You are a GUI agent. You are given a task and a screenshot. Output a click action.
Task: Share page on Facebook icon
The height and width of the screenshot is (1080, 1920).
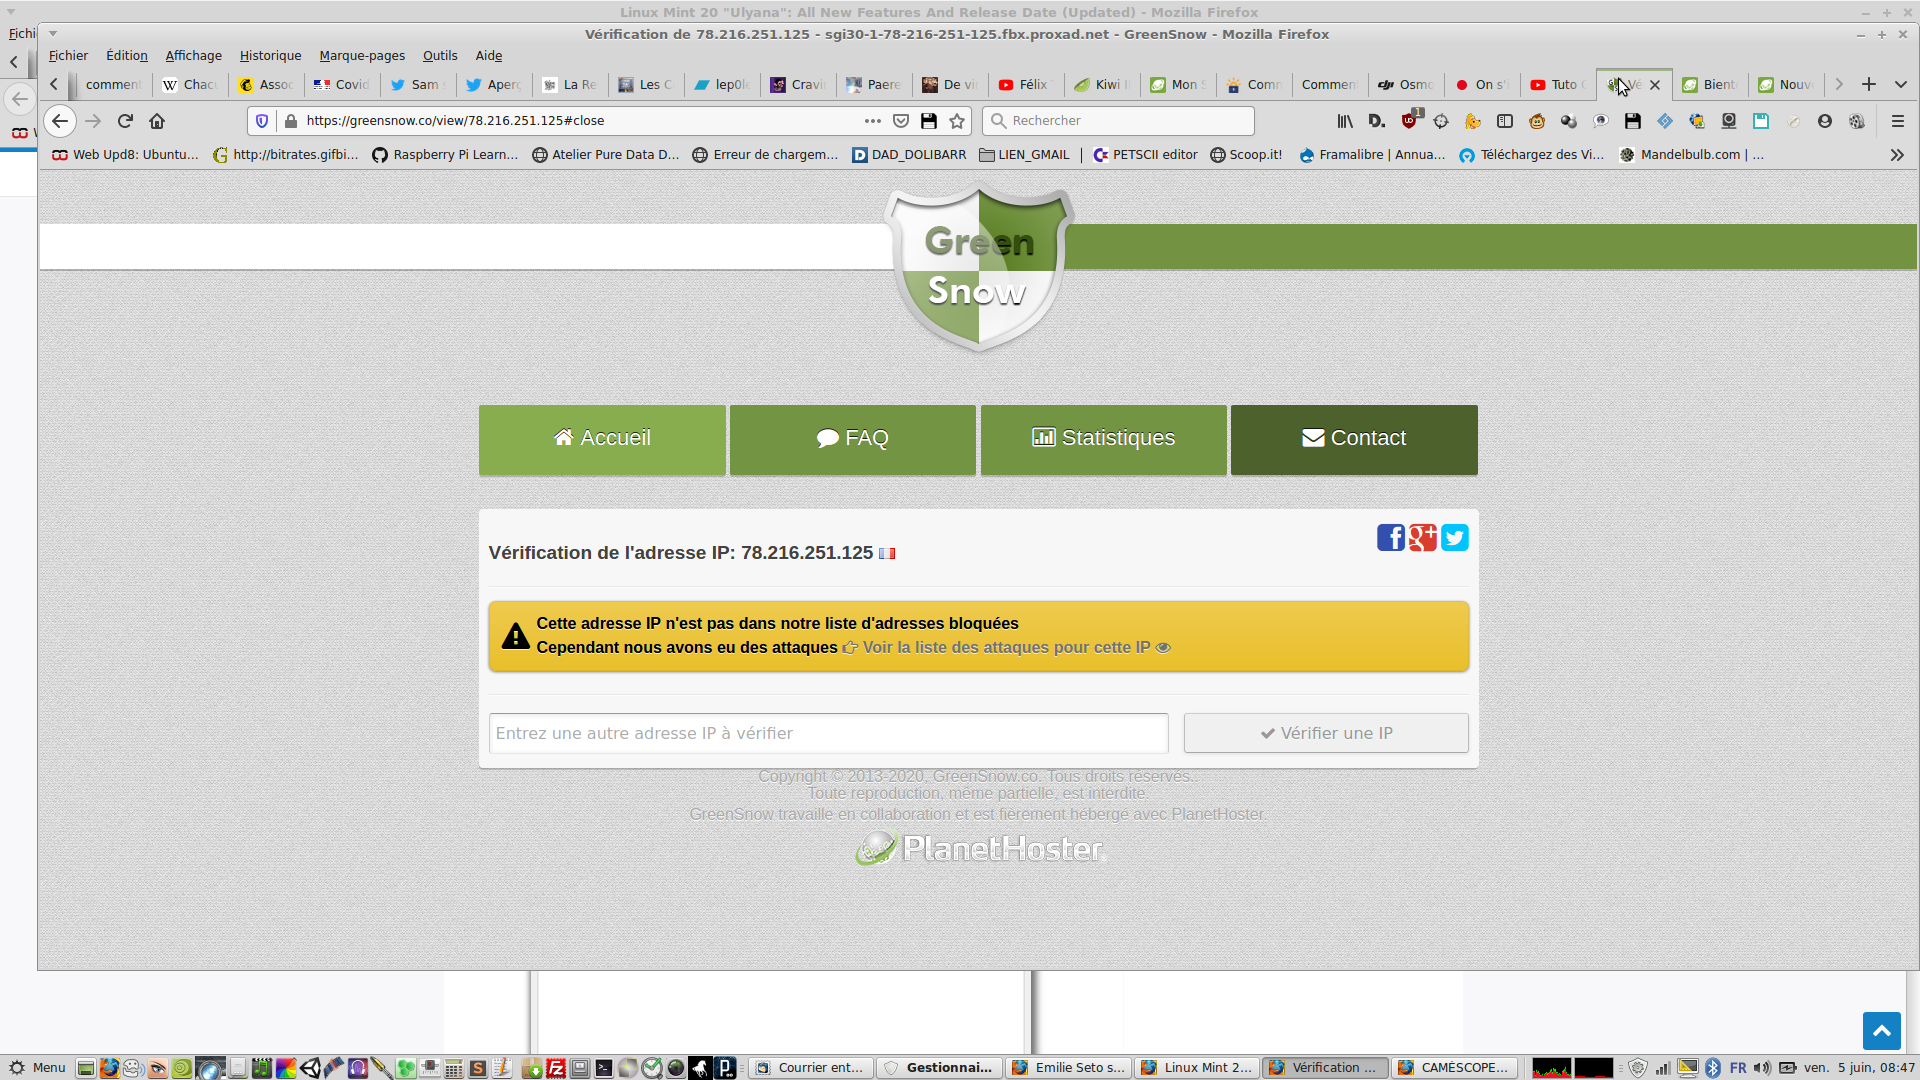coord(1390,538)
